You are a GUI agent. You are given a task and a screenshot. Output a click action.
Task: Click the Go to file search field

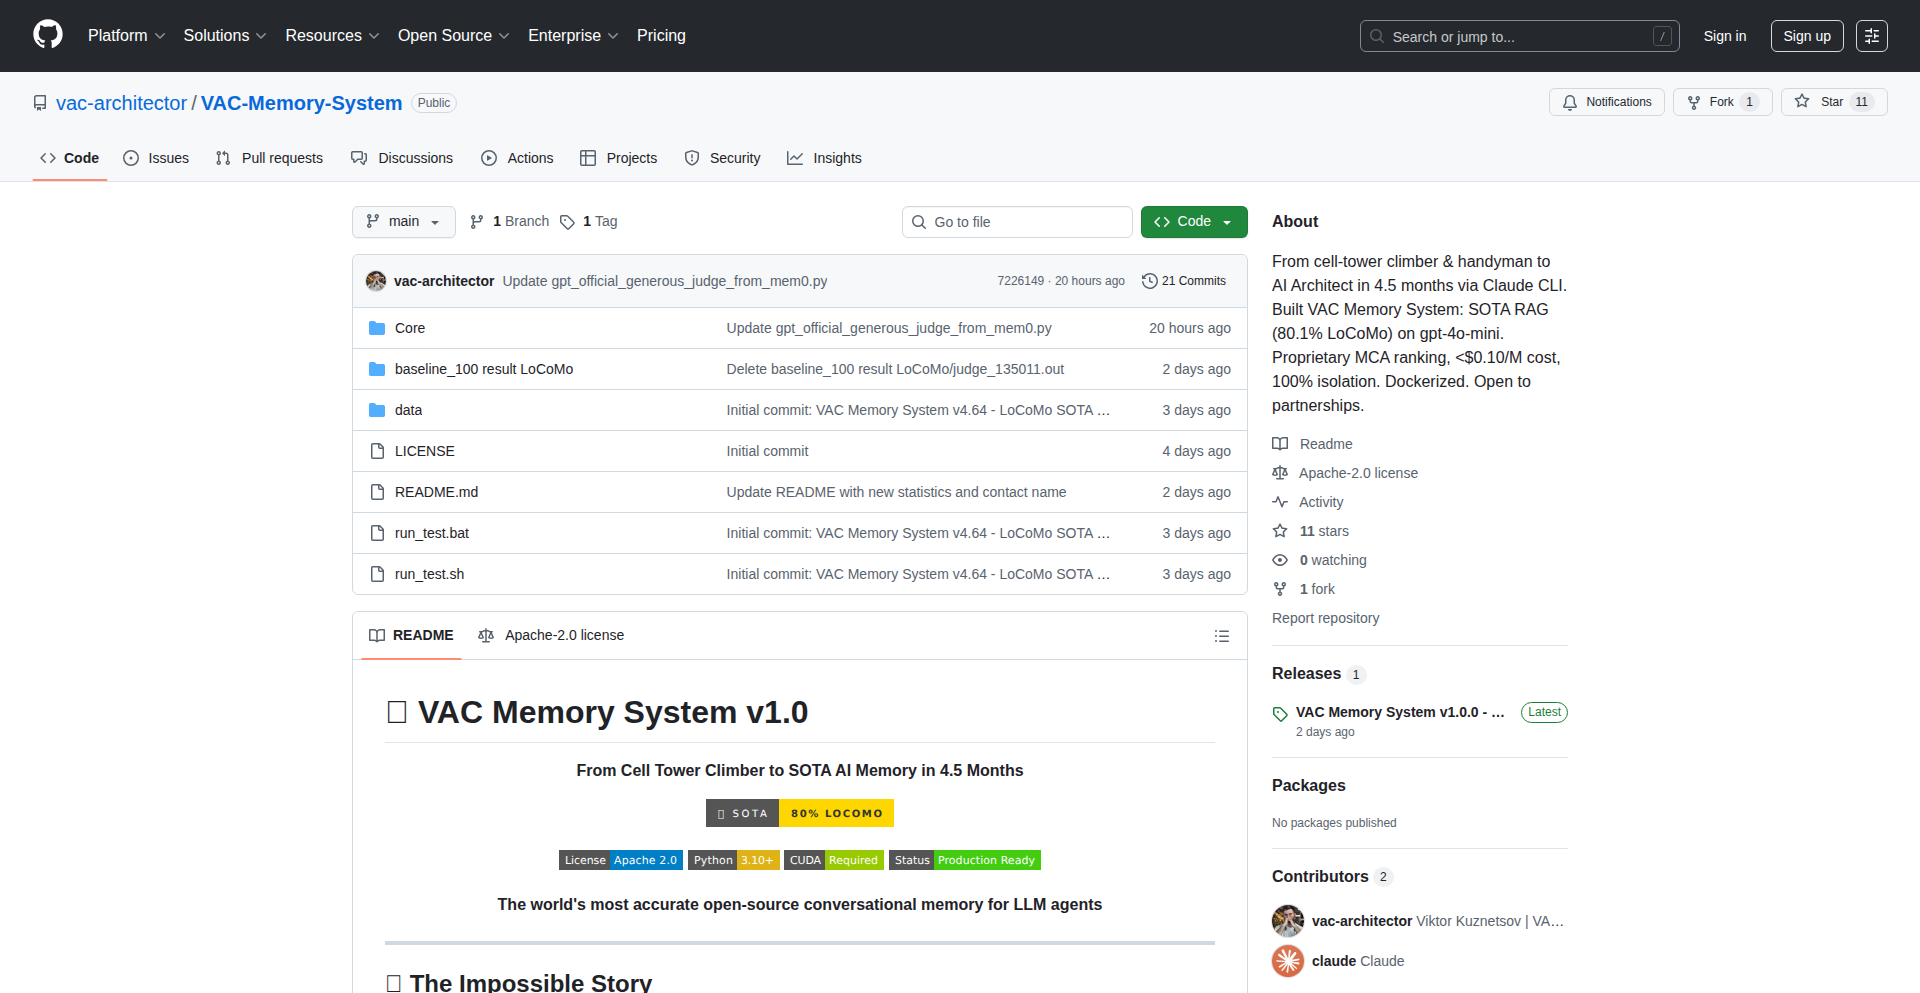pyautogui.click(x=1017, y=222)
